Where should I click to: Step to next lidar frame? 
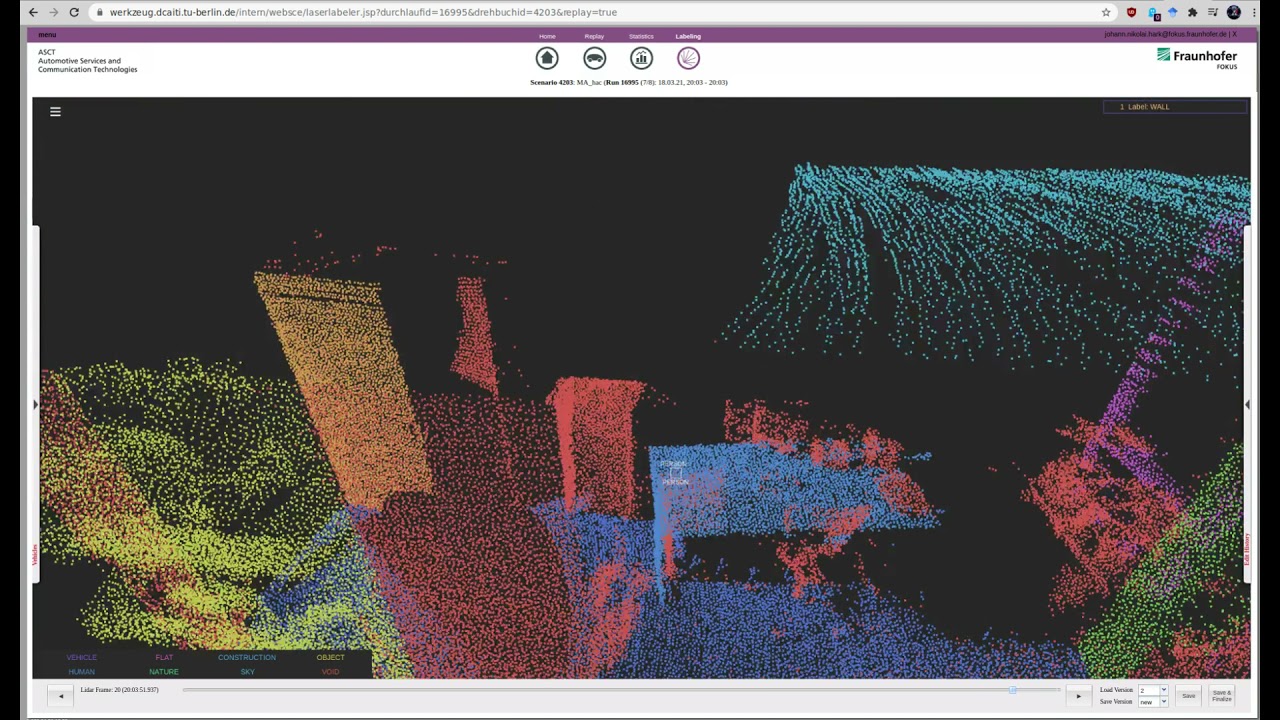click(1078, 696)
